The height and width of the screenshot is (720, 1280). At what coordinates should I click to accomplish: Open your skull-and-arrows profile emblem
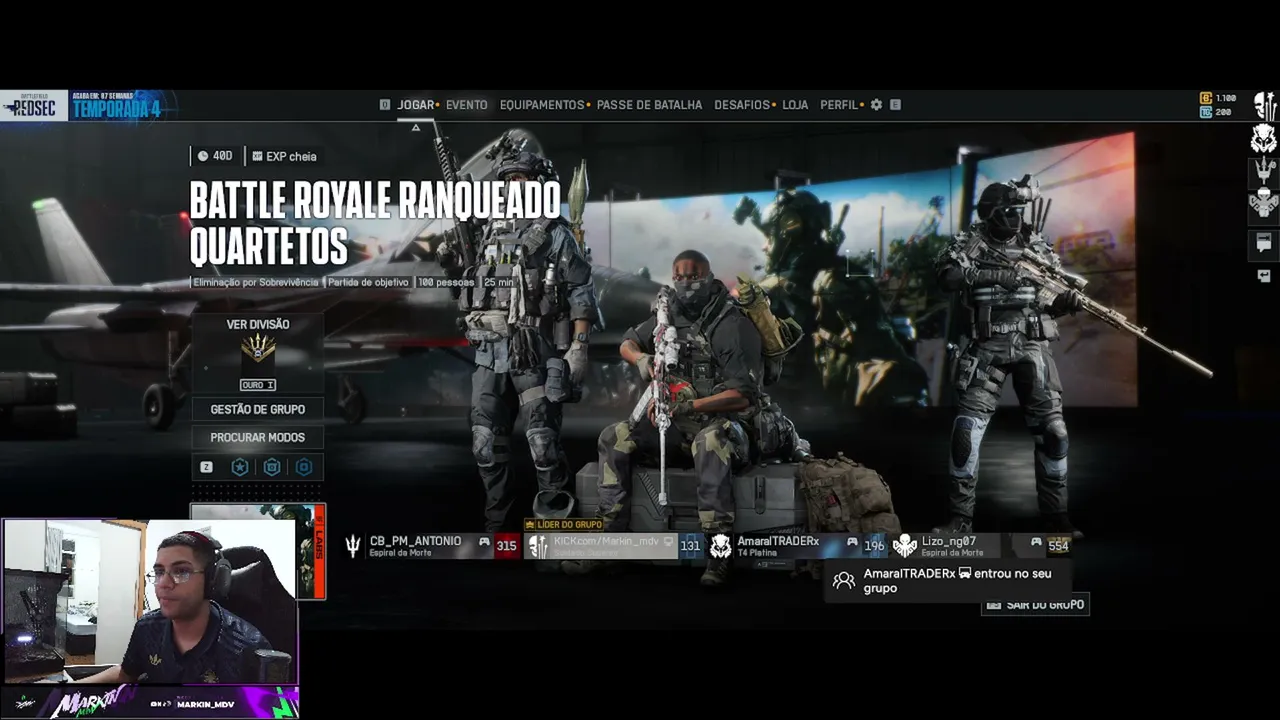coord(1265,106)
